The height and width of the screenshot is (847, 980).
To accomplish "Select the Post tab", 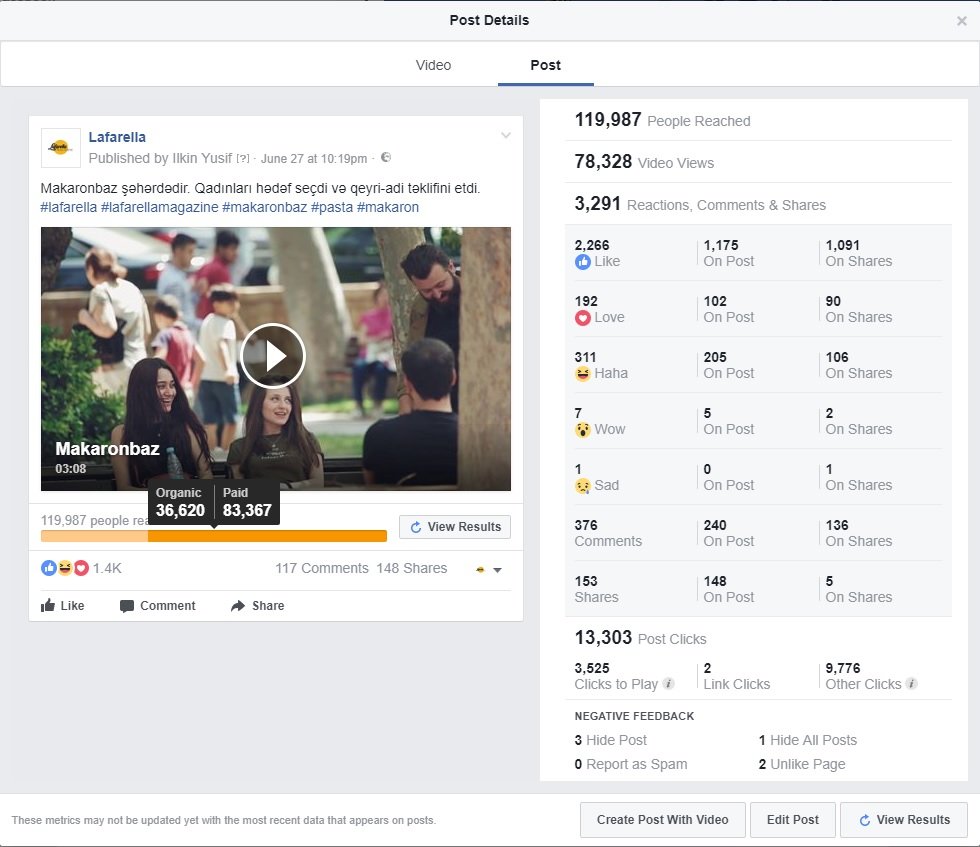I will pos(545,65).
